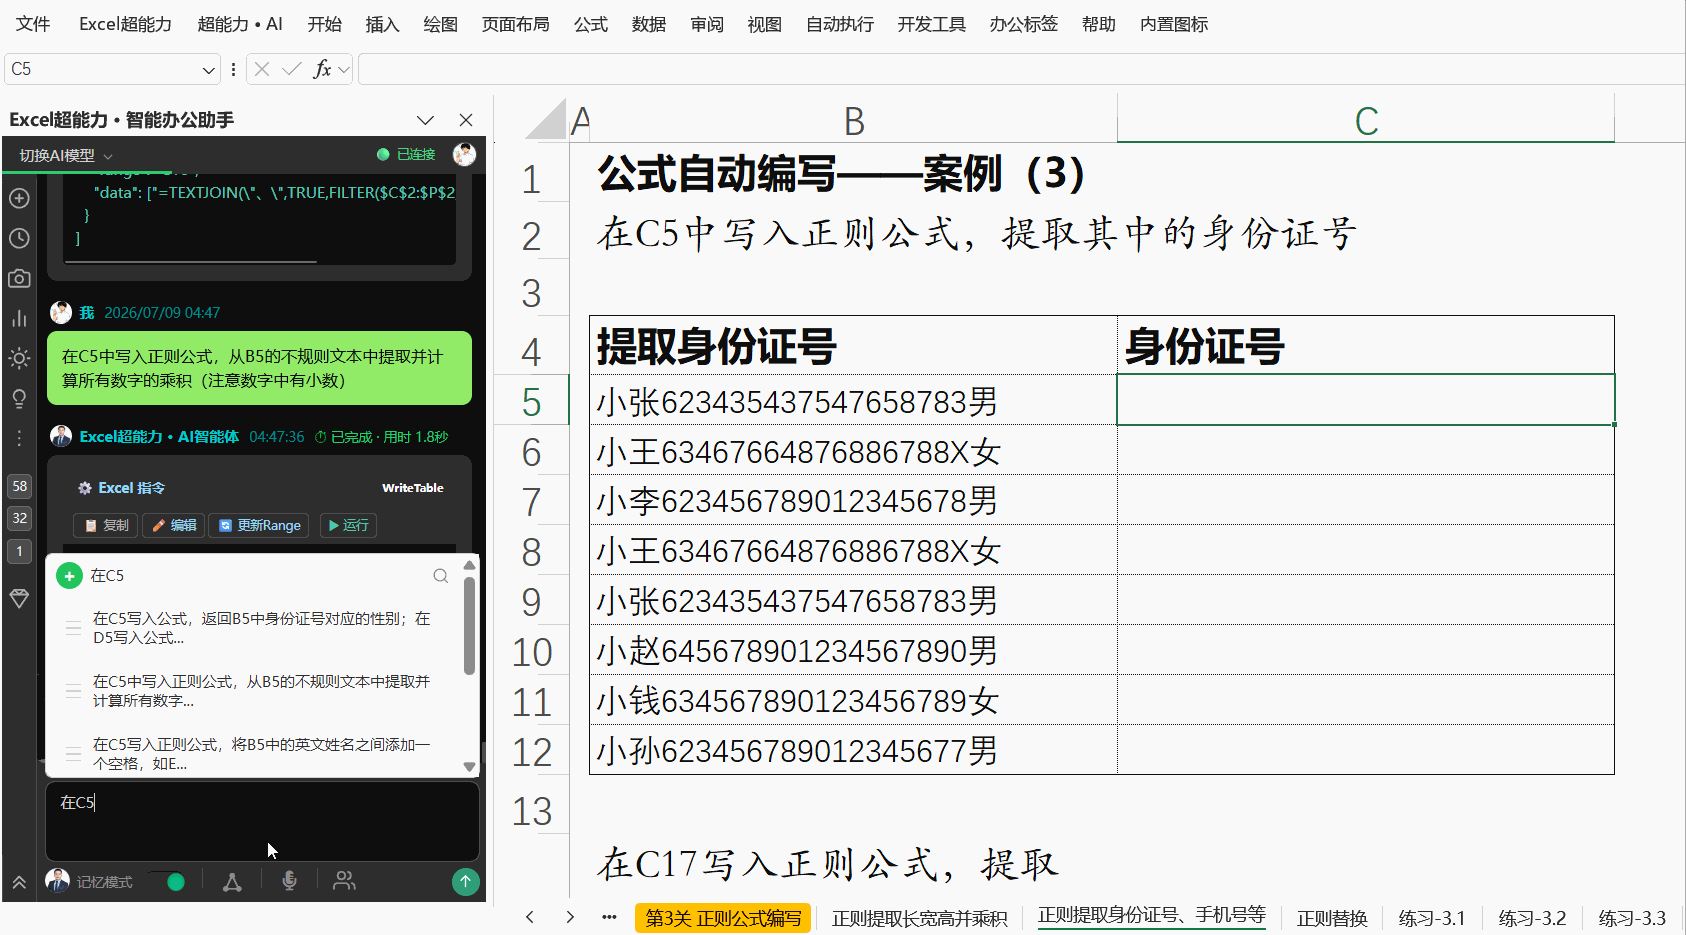1686x935 pixels.
Task: Cancel formula entry with the X icon
Action: (262, 69)
